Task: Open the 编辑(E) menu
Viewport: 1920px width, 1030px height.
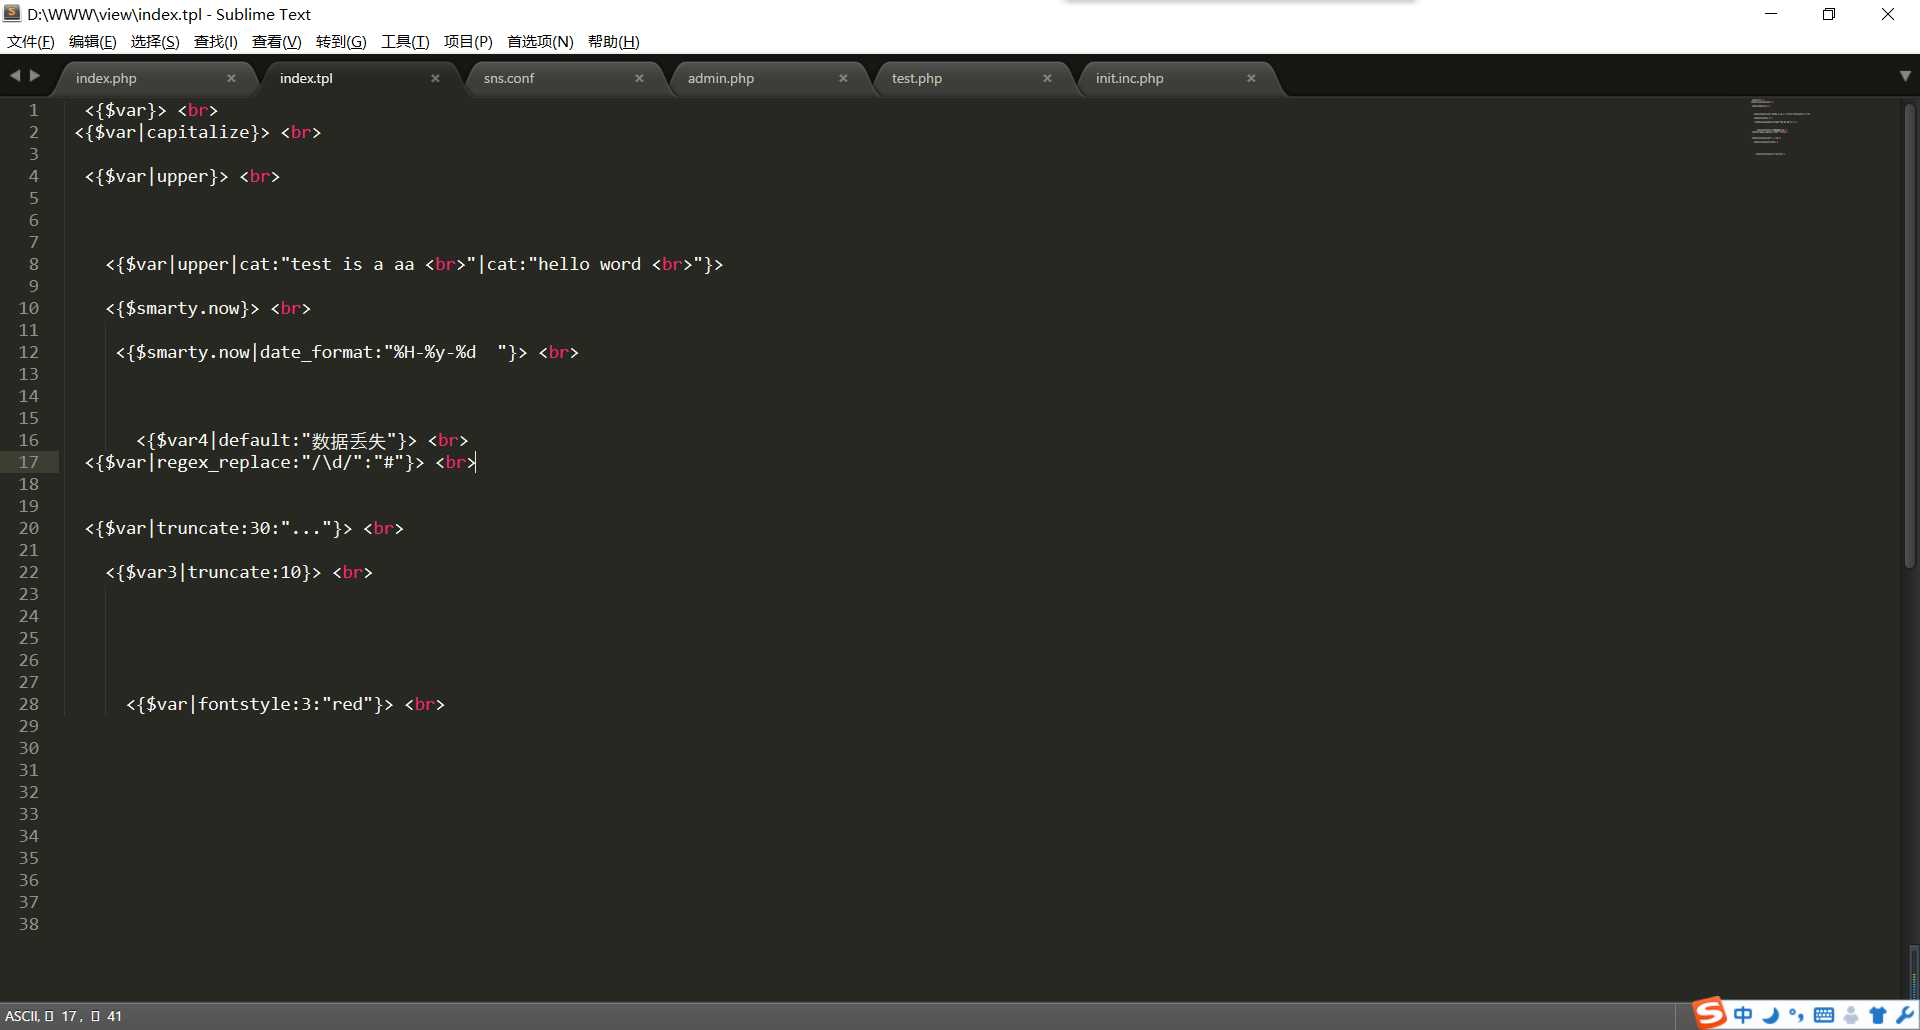Action: click(x=92, y=41)
